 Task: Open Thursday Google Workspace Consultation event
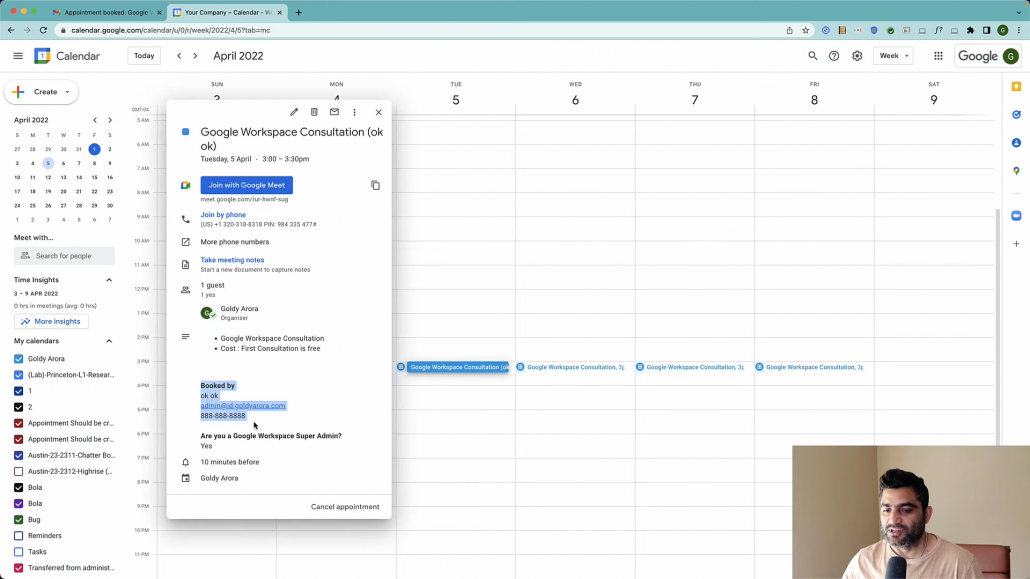(690, 367)
